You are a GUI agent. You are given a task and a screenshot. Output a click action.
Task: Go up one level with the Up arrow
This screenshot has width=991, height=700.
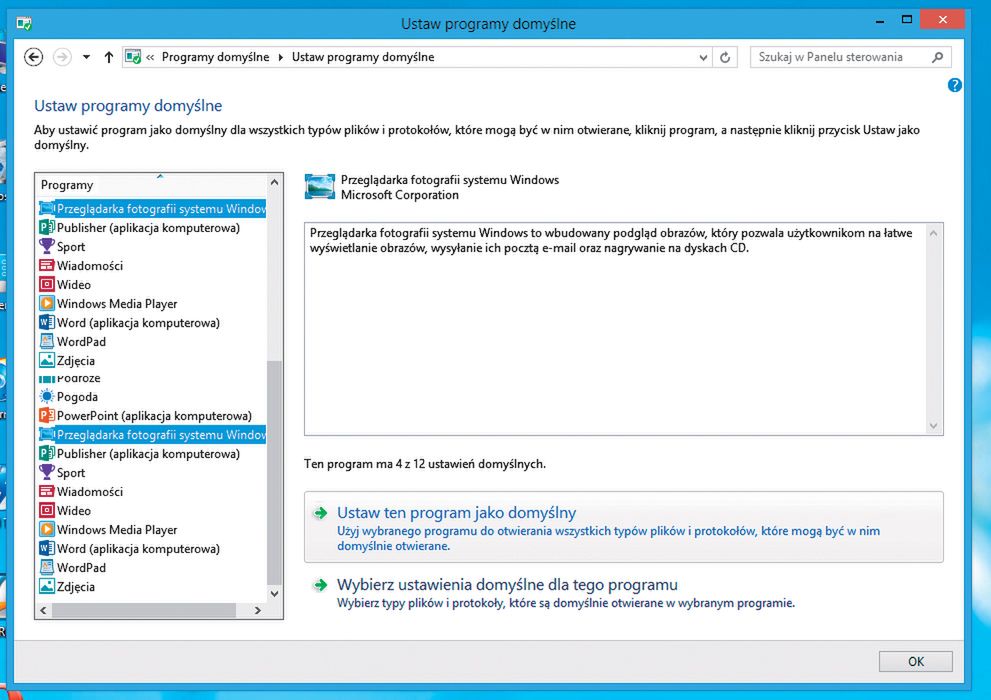click(x=109, y=57)
